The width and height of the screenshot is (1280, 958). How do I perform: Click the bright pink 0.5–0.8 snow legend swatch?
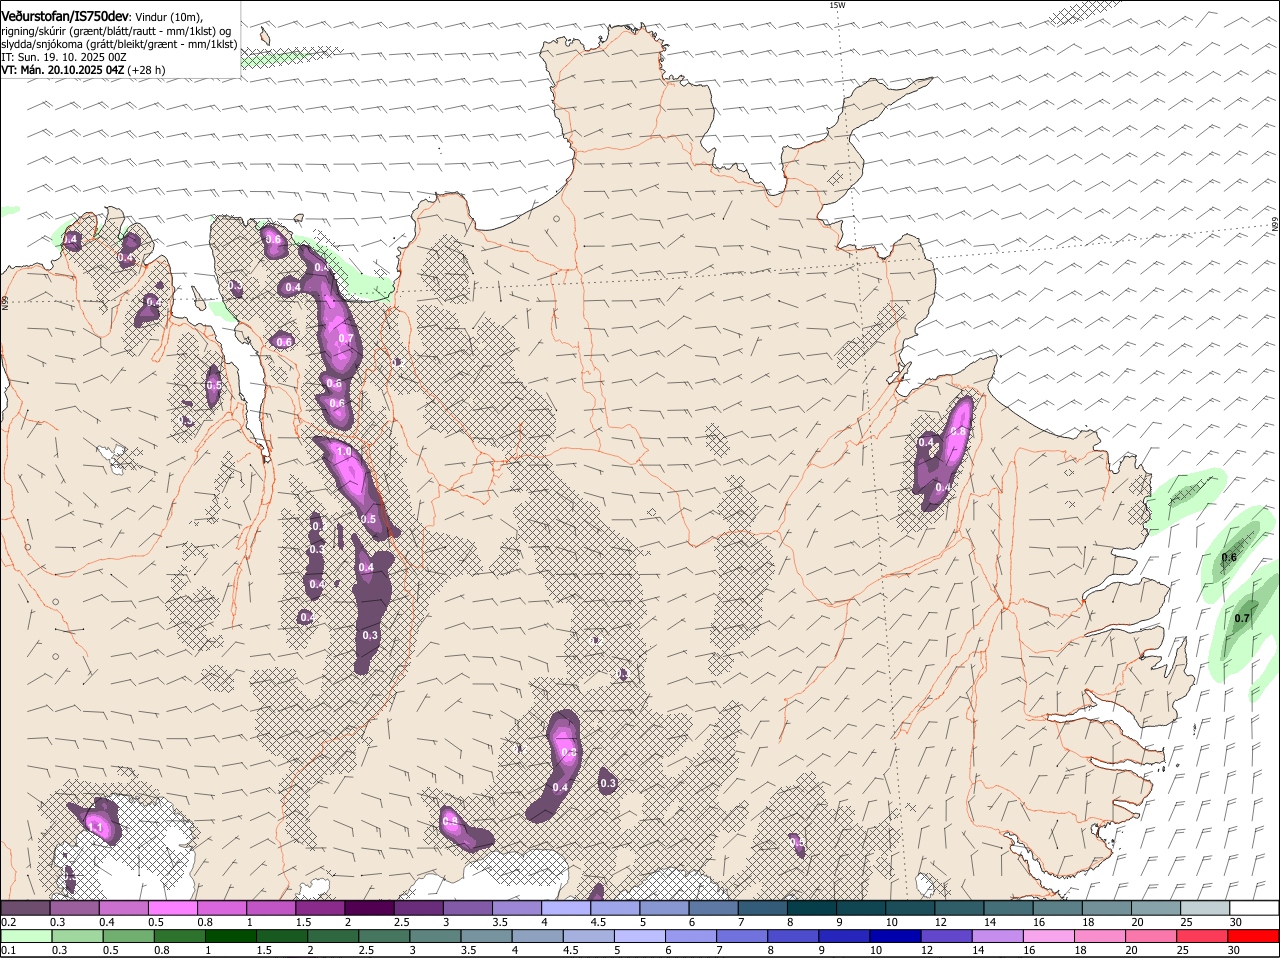point(173,908)
